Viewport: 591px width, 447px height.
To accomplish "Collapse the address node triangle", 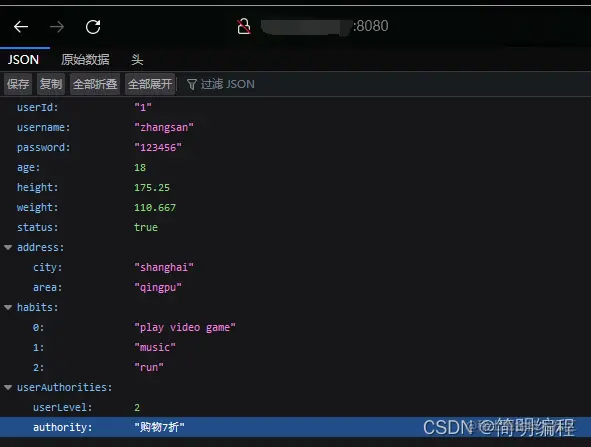I will [x=8, y=247].
